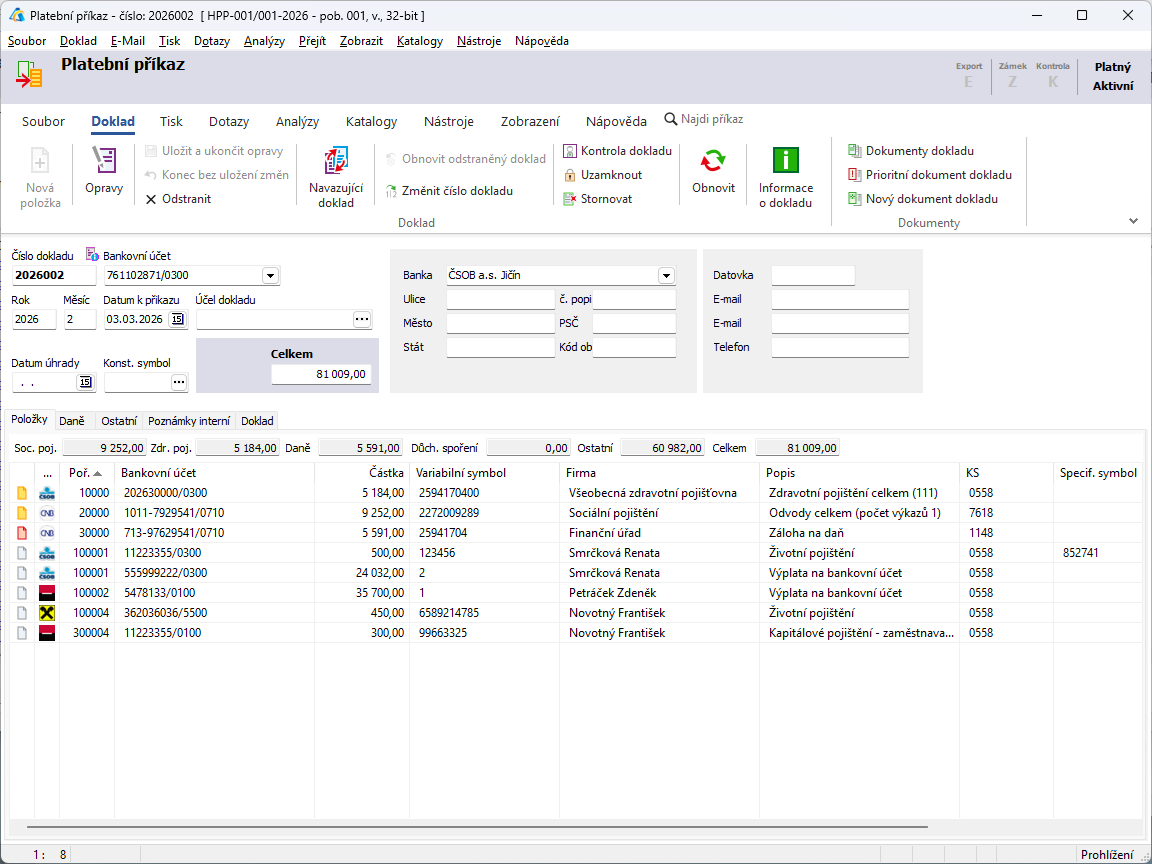This screenshot has width=1152, height=864.
Task: Click the Export E status indicator
Action: 968,75
